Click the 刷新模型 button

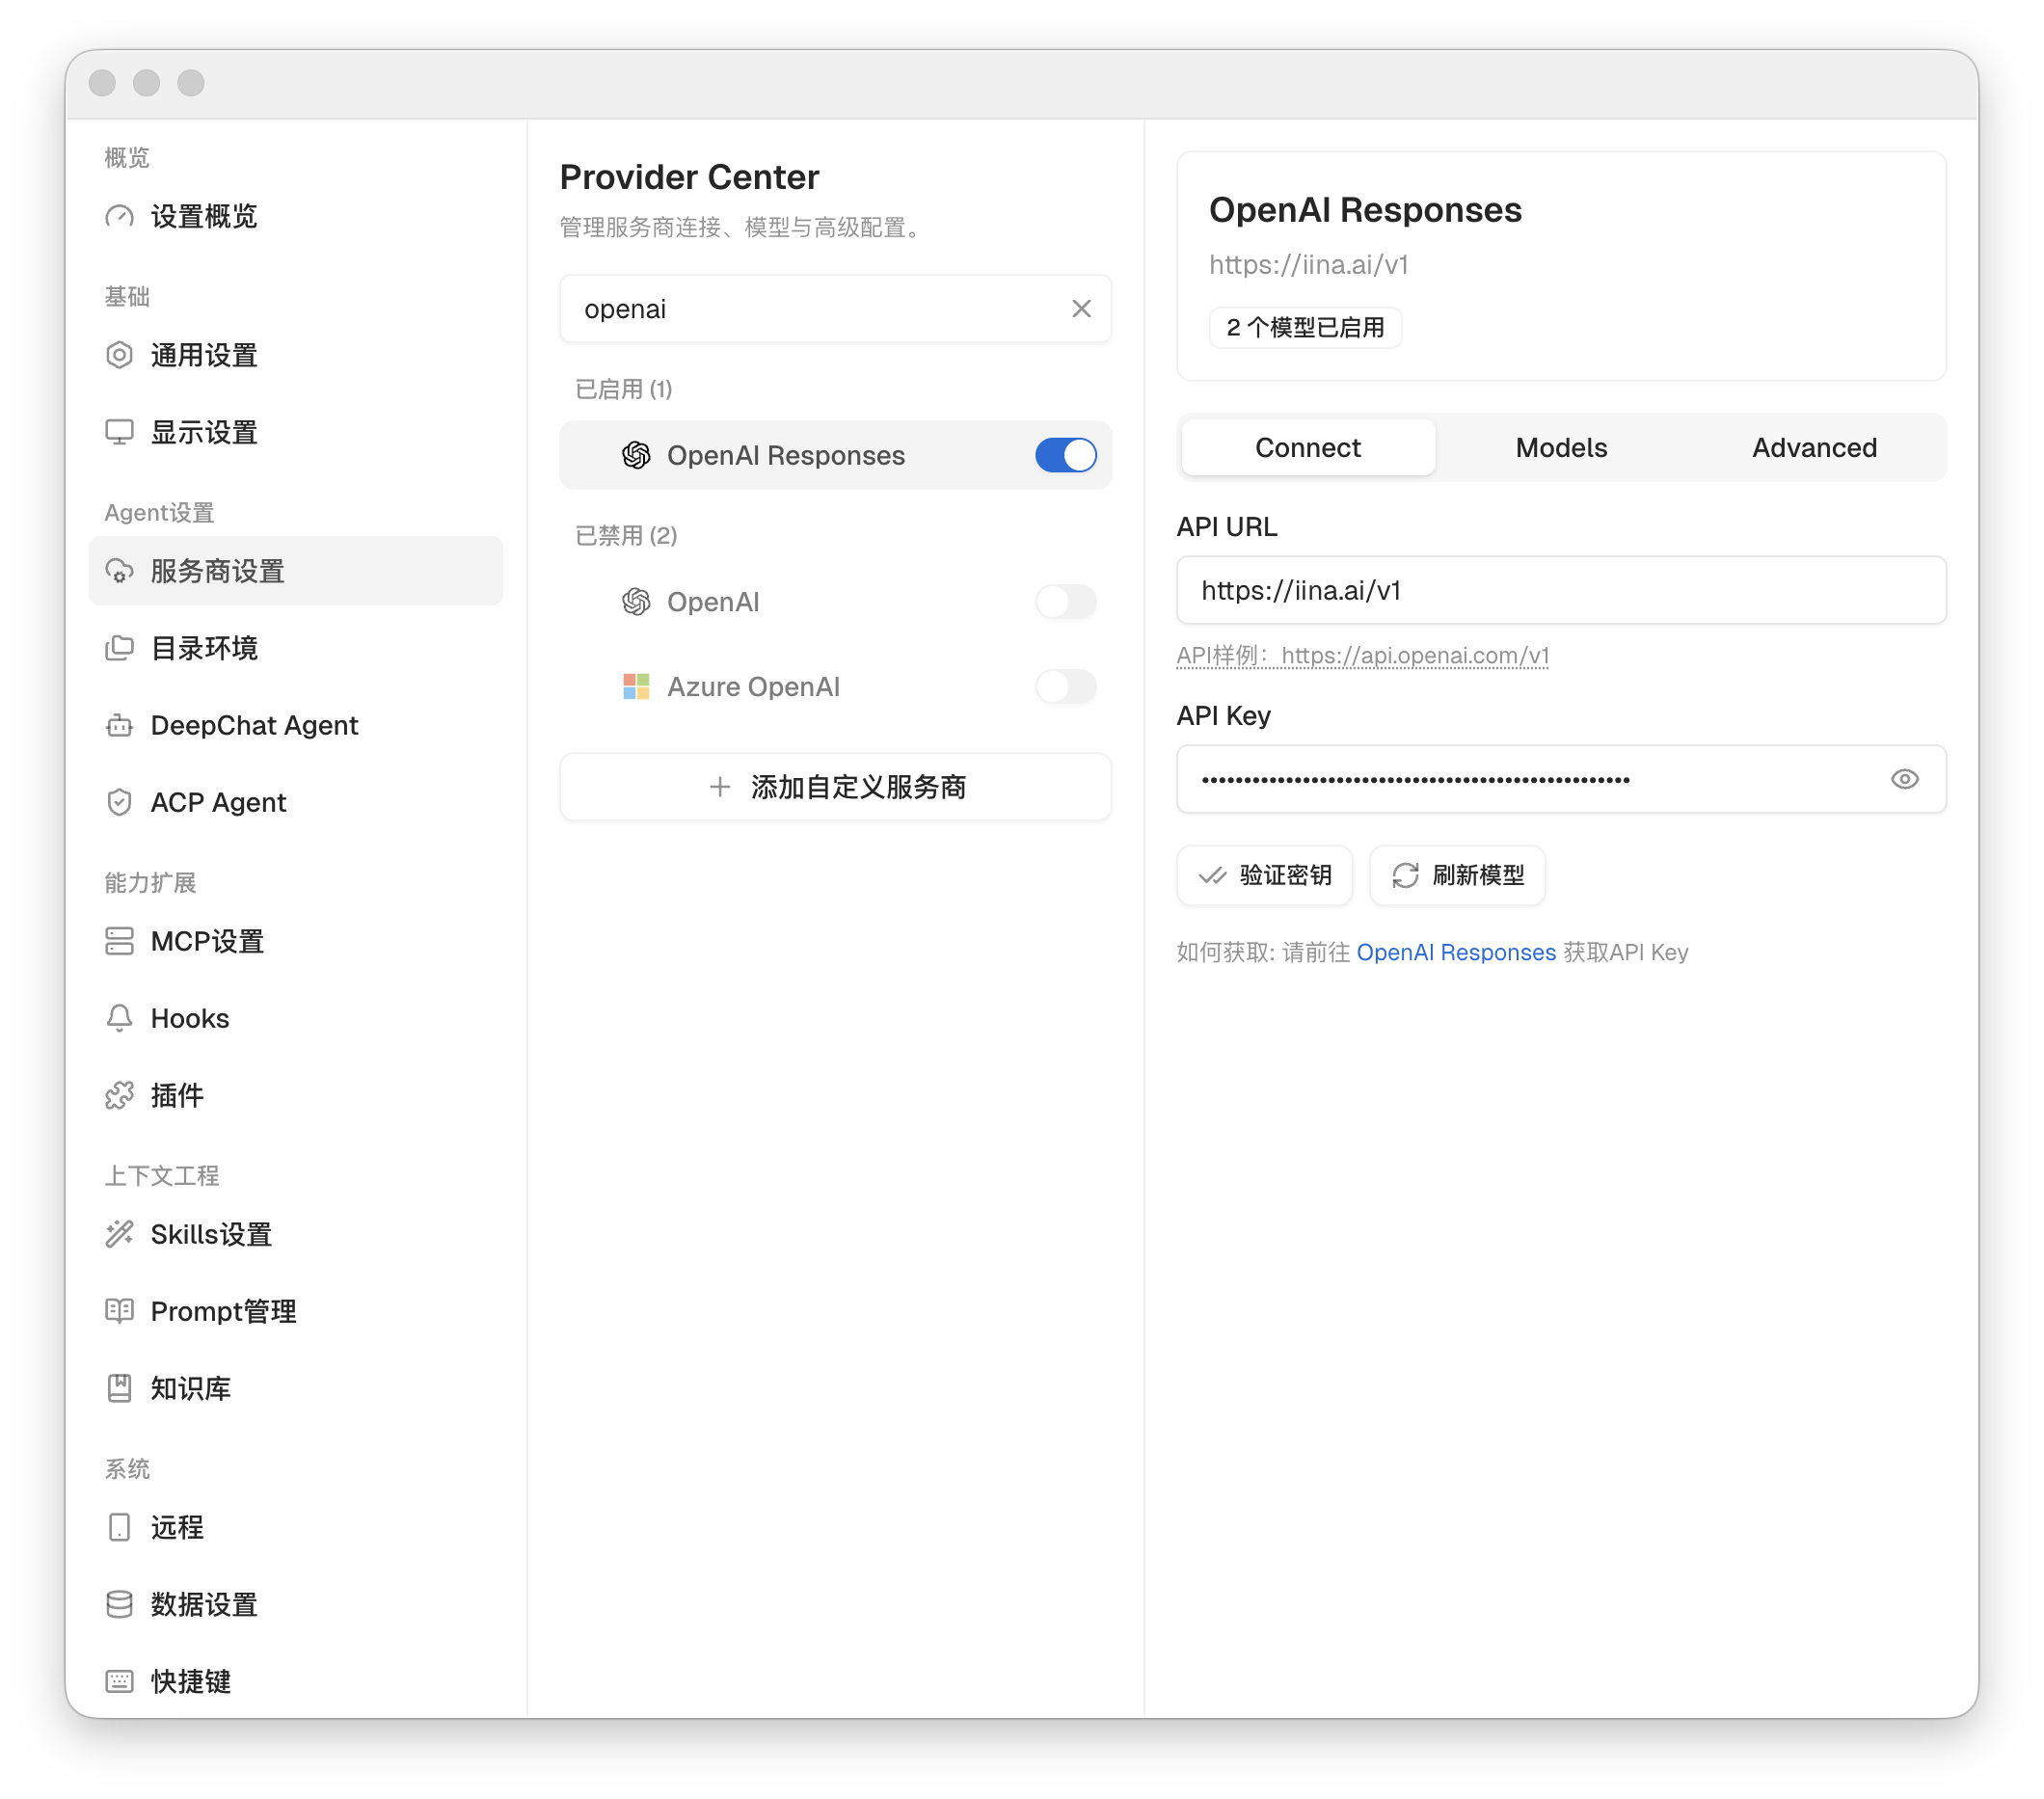pos(1457,875)
